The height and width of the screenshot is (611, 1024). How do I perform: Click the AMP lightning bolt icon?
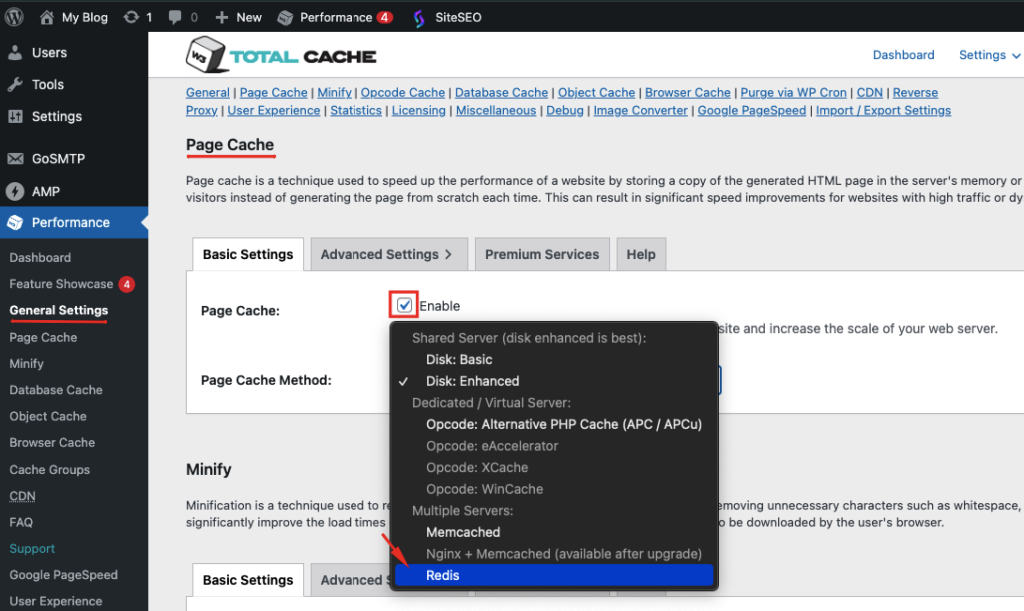[15, 191]
